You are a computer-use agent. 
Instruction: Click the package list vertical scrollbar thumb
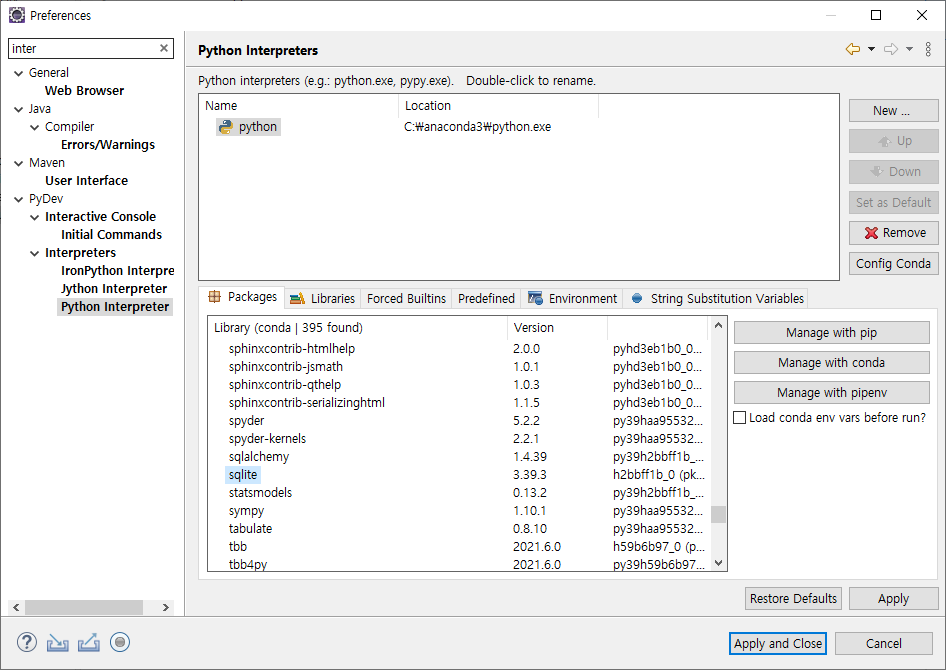(718, 514)
